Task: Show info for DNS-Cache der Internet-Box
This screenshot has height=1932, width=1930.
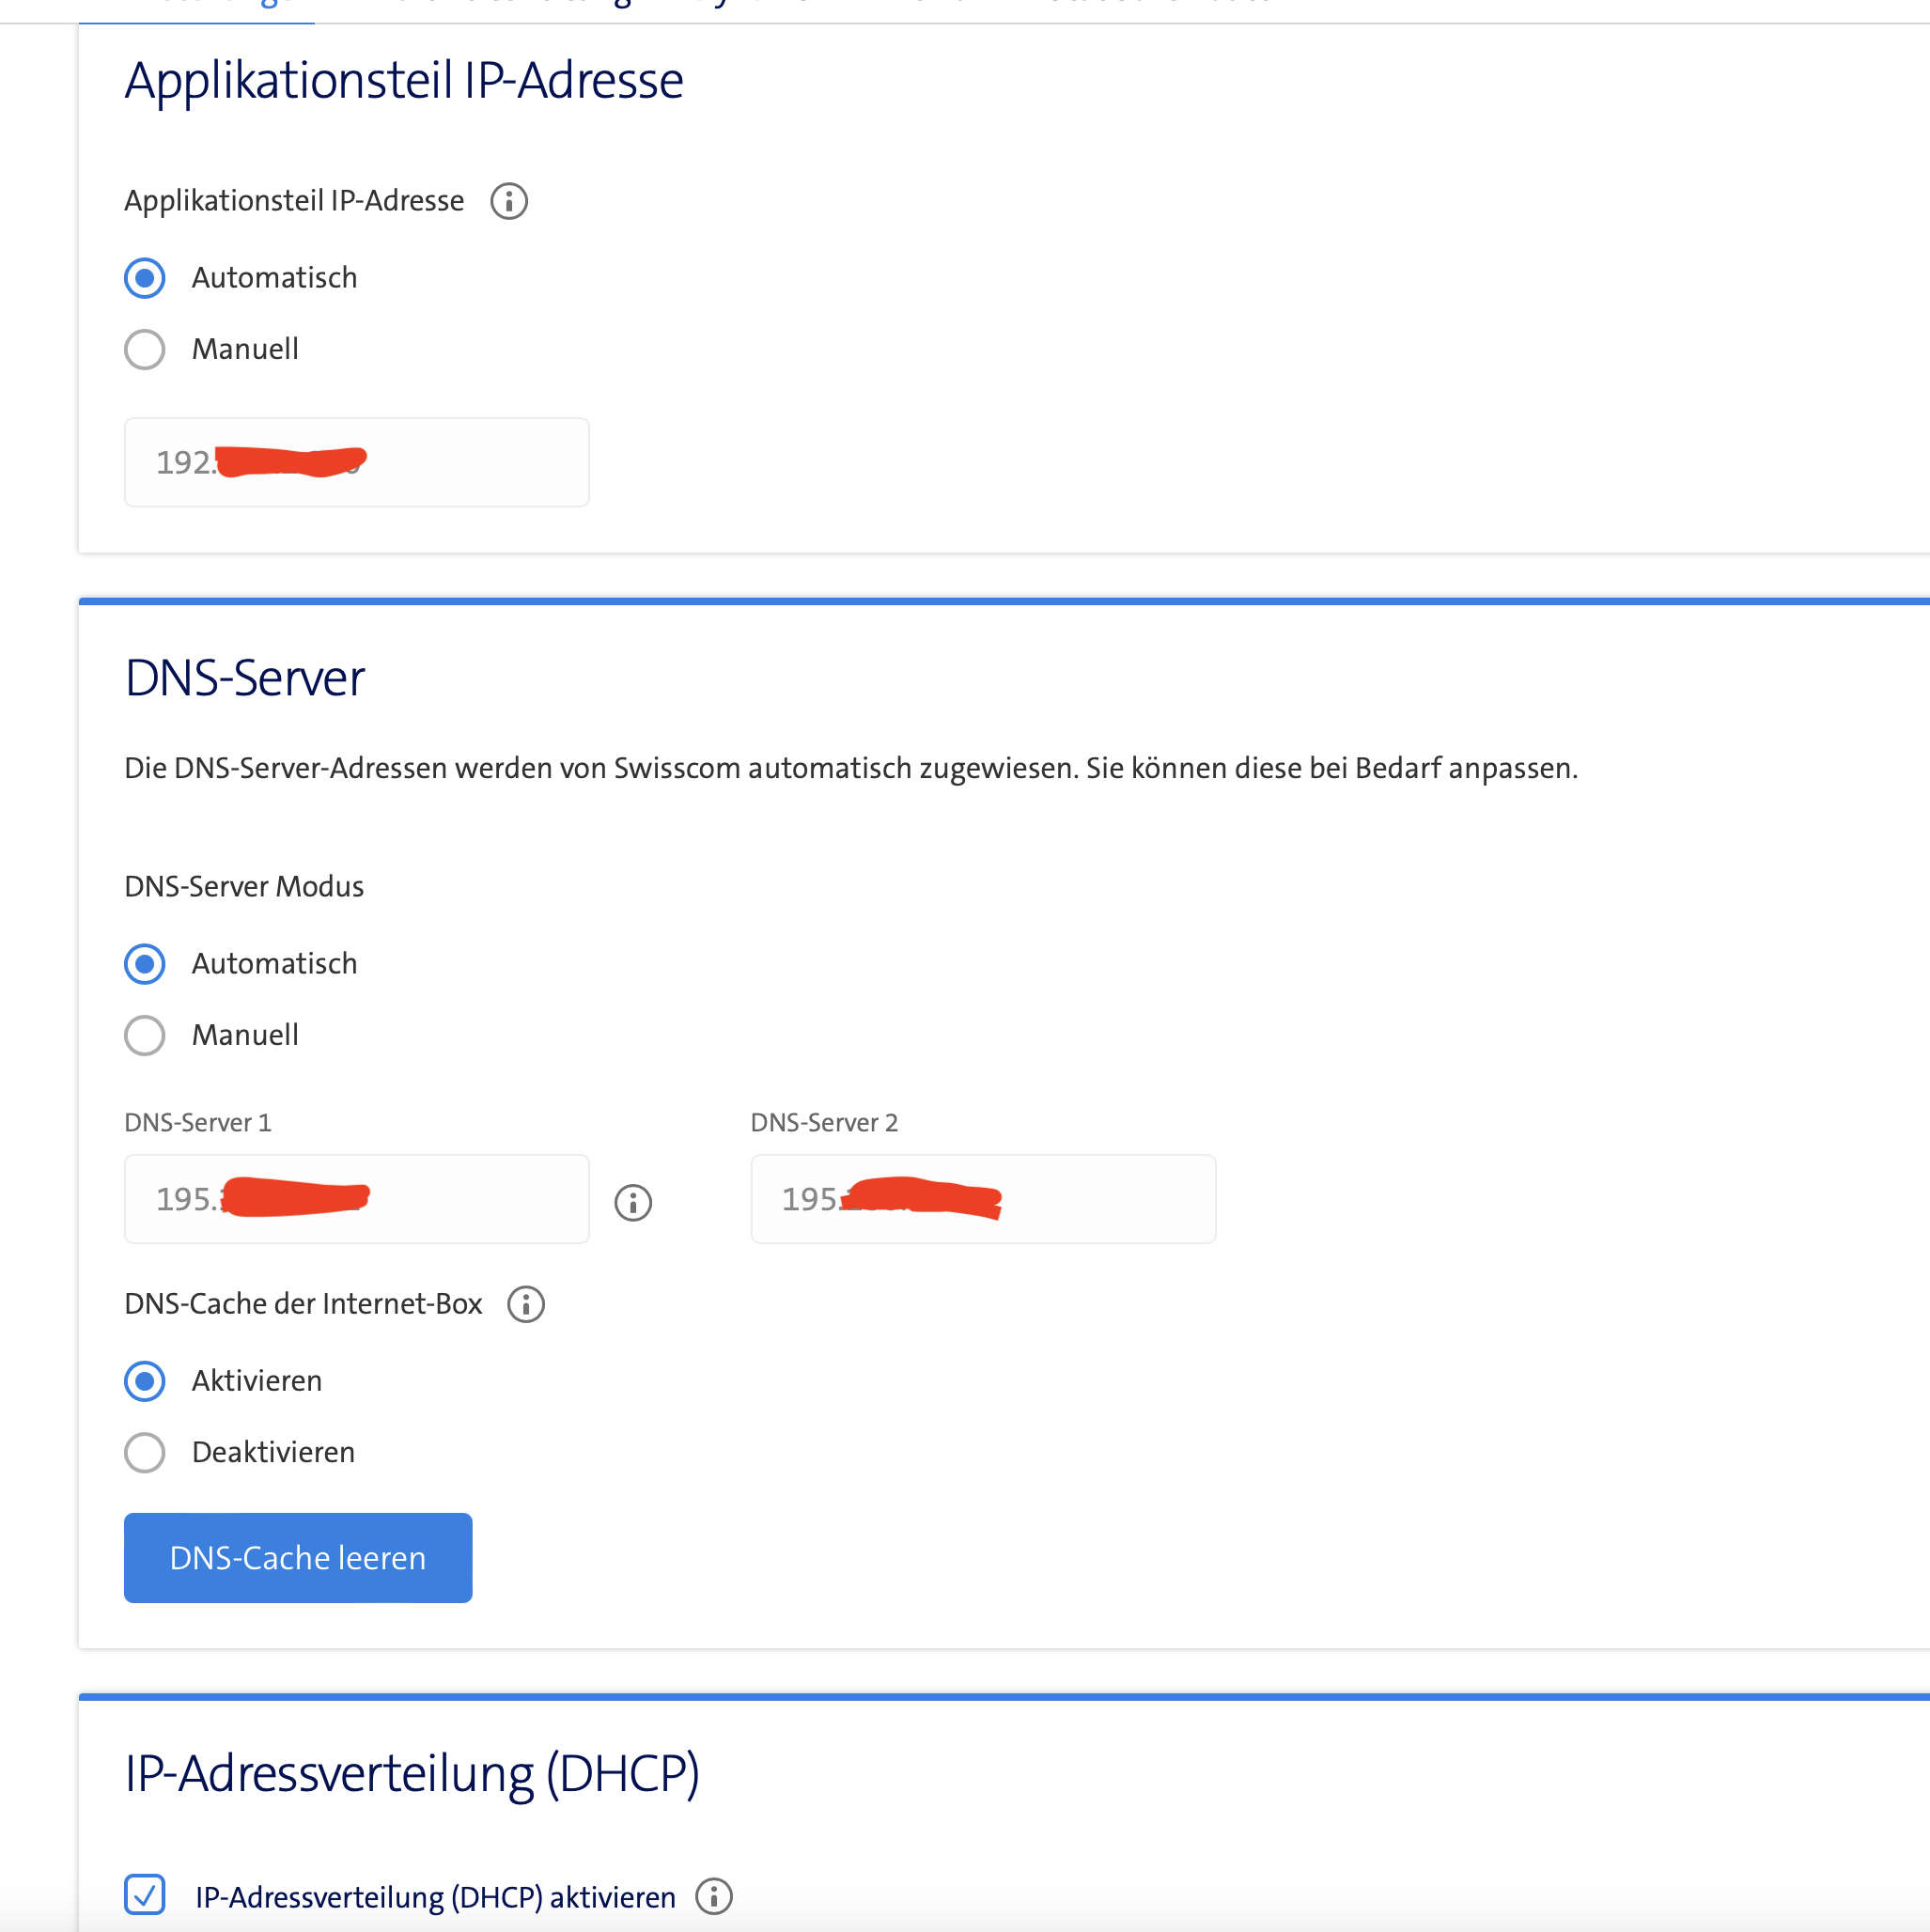Action: point(526,1304)
